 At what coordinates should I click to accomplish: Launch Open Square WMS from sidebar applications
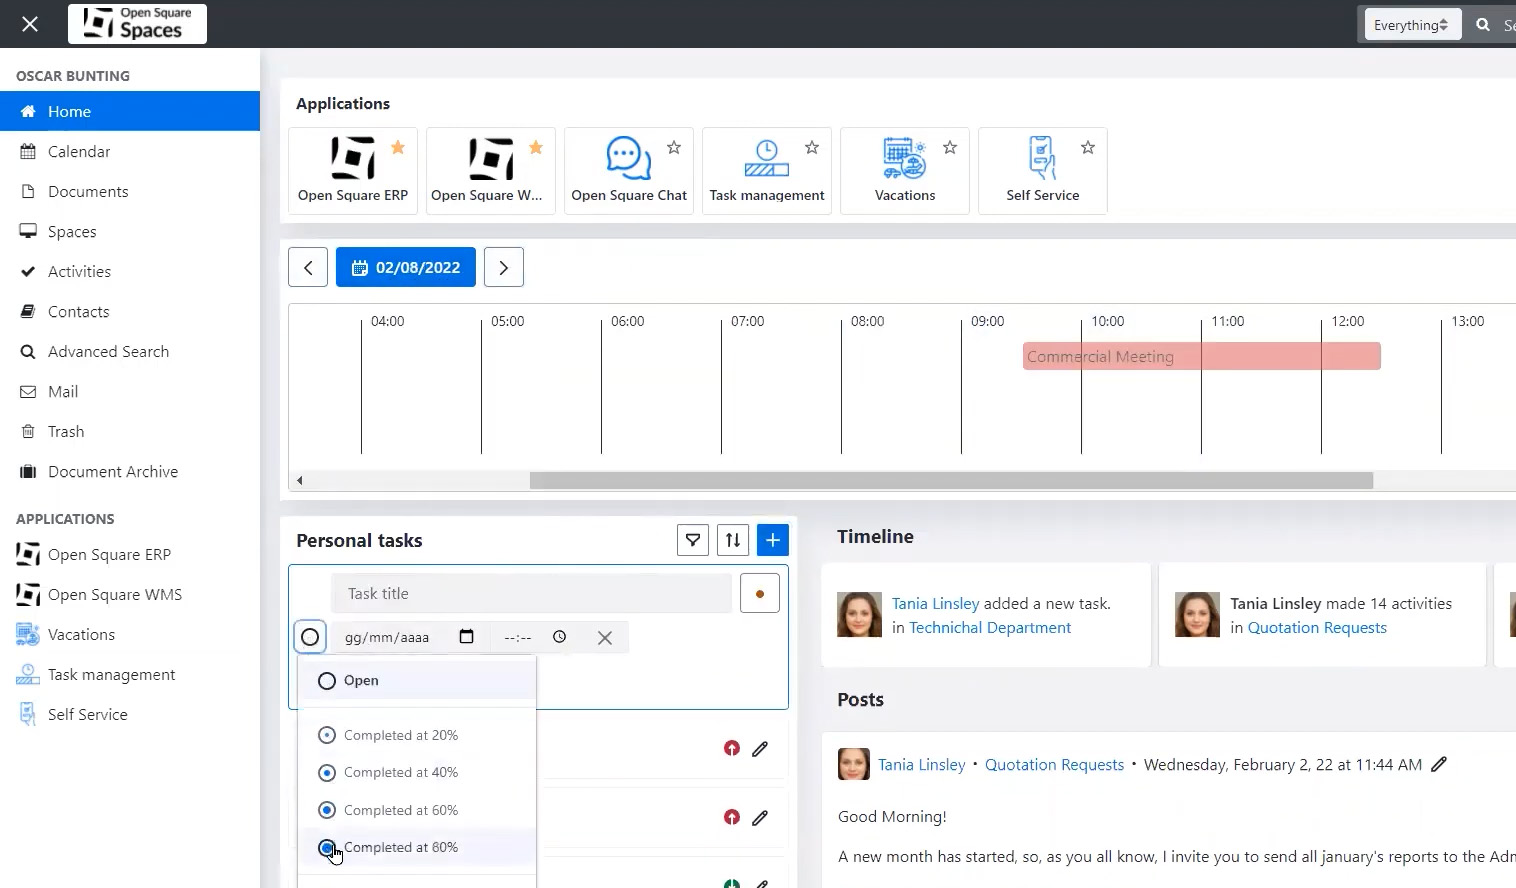coord(130,594)
